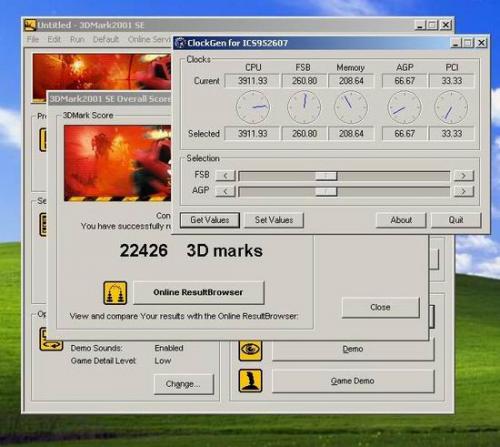Click the 3DMark2001 SE title bar icon
Viewport: 500px width, 447px height.
coord(30,25)
